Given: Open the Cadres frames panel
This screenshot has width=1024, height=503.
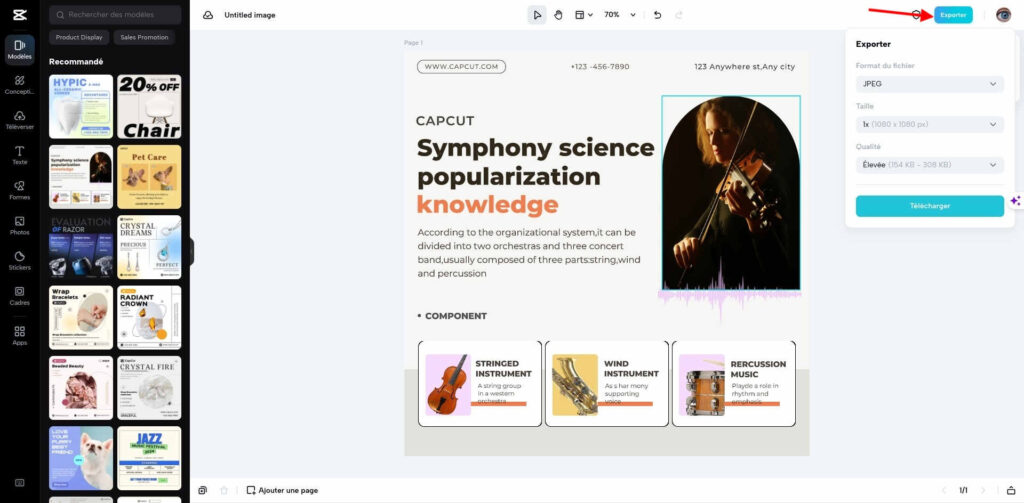Looking at the screenshot, I should click(20, 297).
